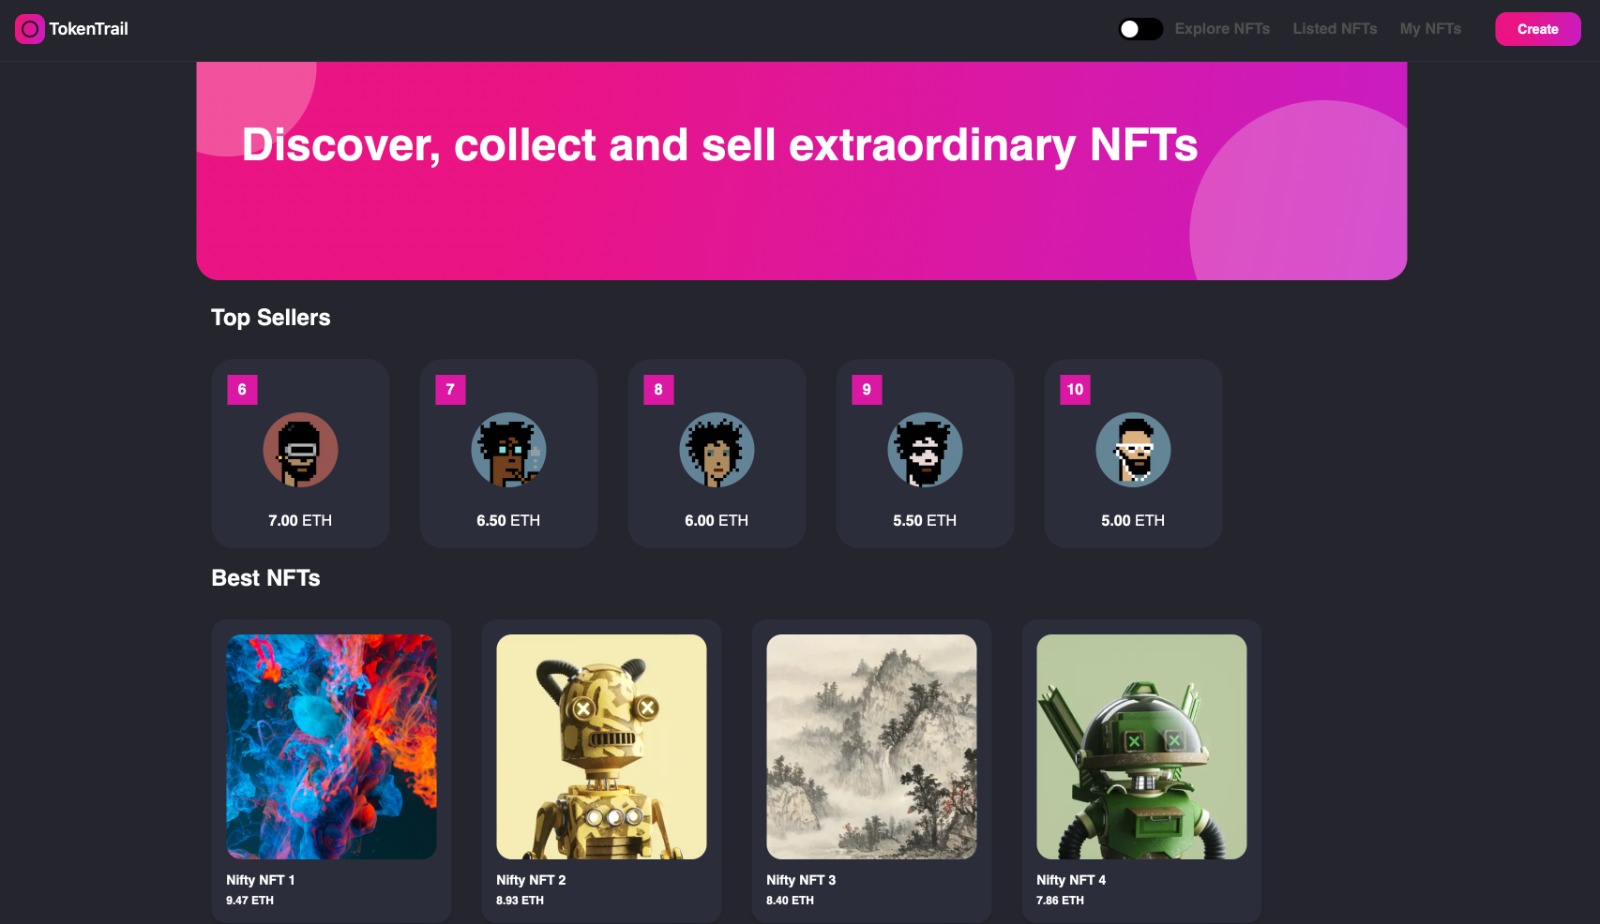The width and height of the screenshot is (1600, 924).
Task: Go to Listed NFTs tab
Action: 1334,29
